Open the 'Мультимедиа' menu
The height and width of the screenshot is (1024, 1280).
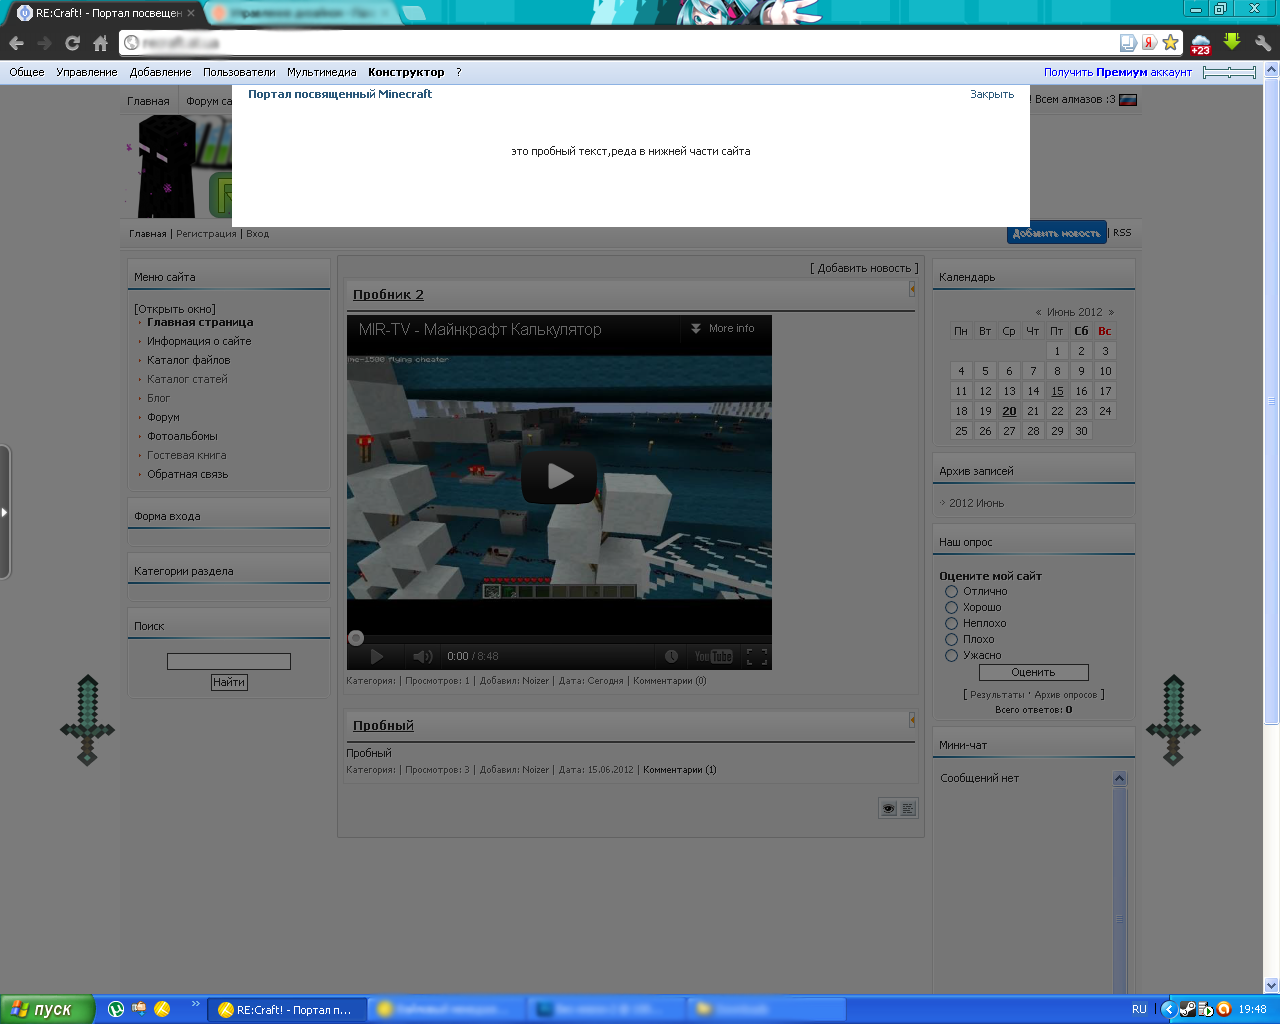(x=321, y=72)
